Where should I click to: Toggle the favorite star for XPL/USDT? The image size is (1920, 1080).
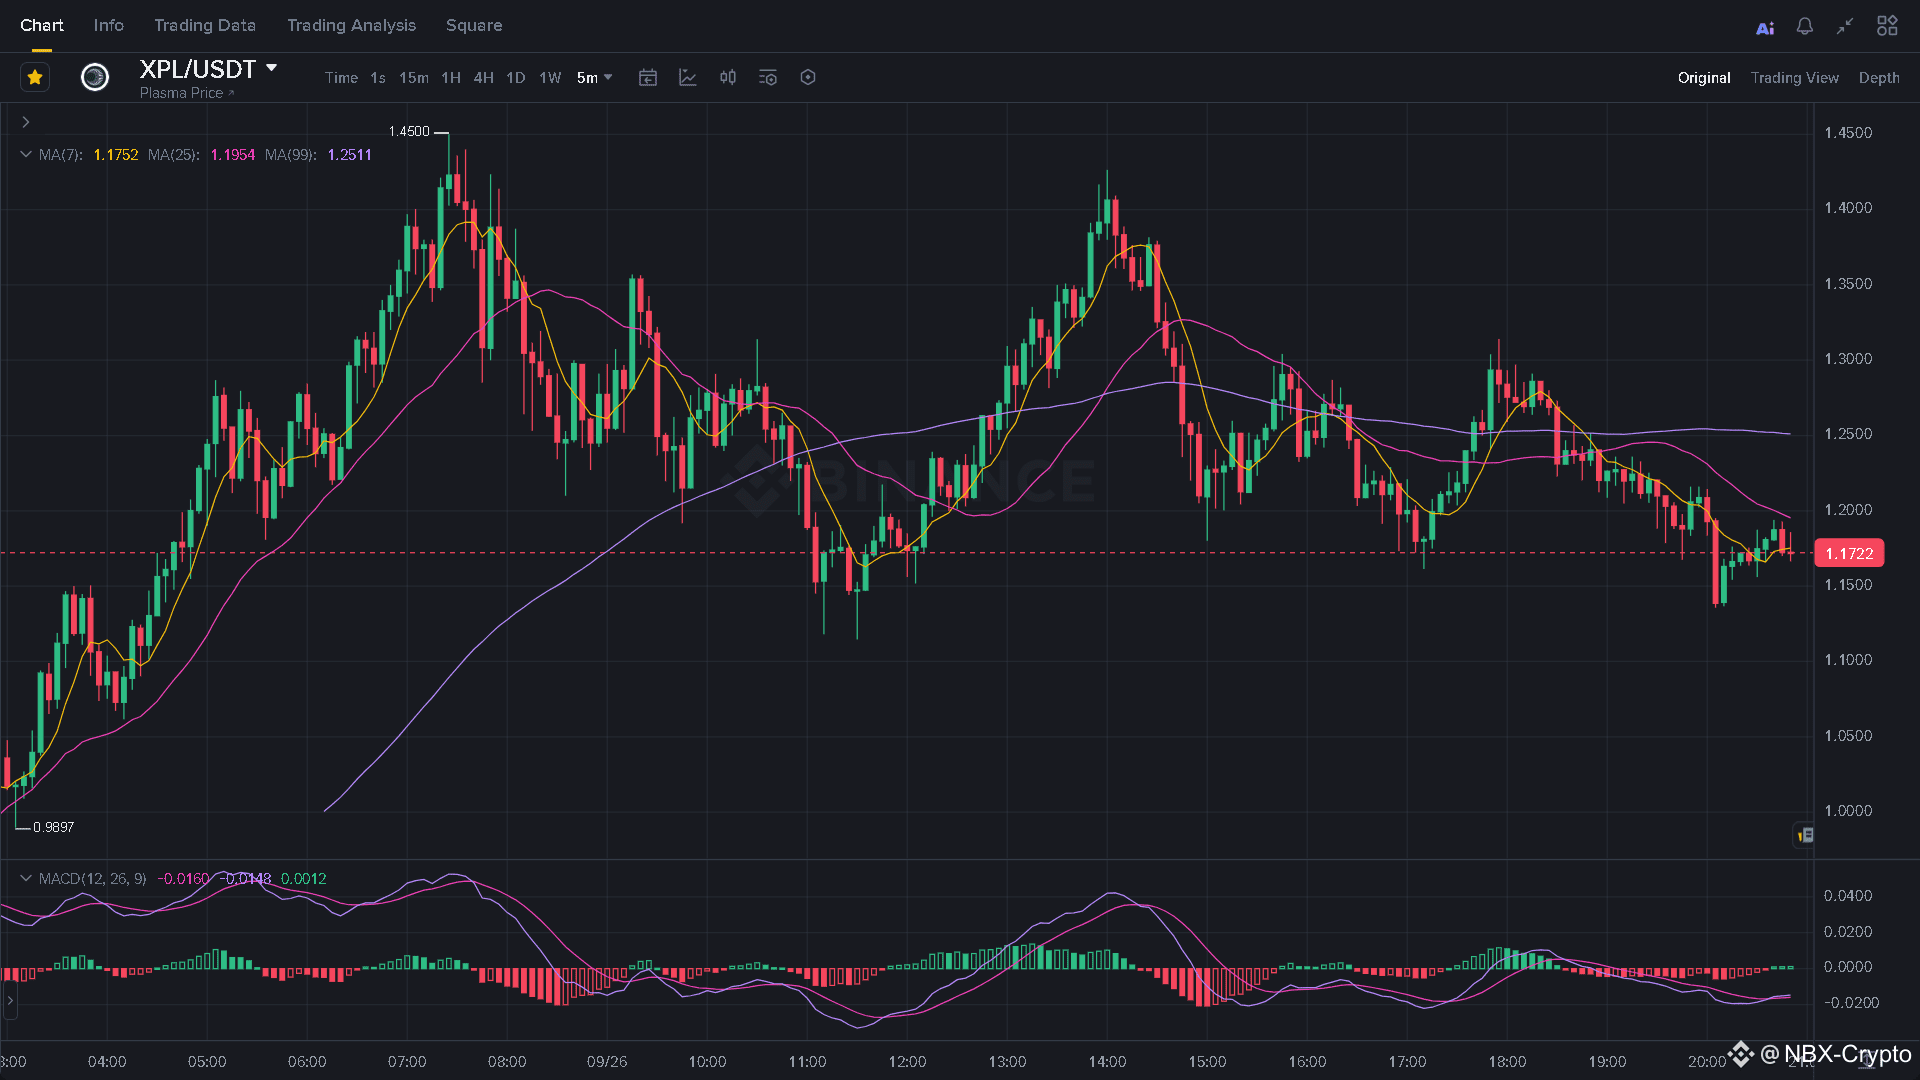35,77
